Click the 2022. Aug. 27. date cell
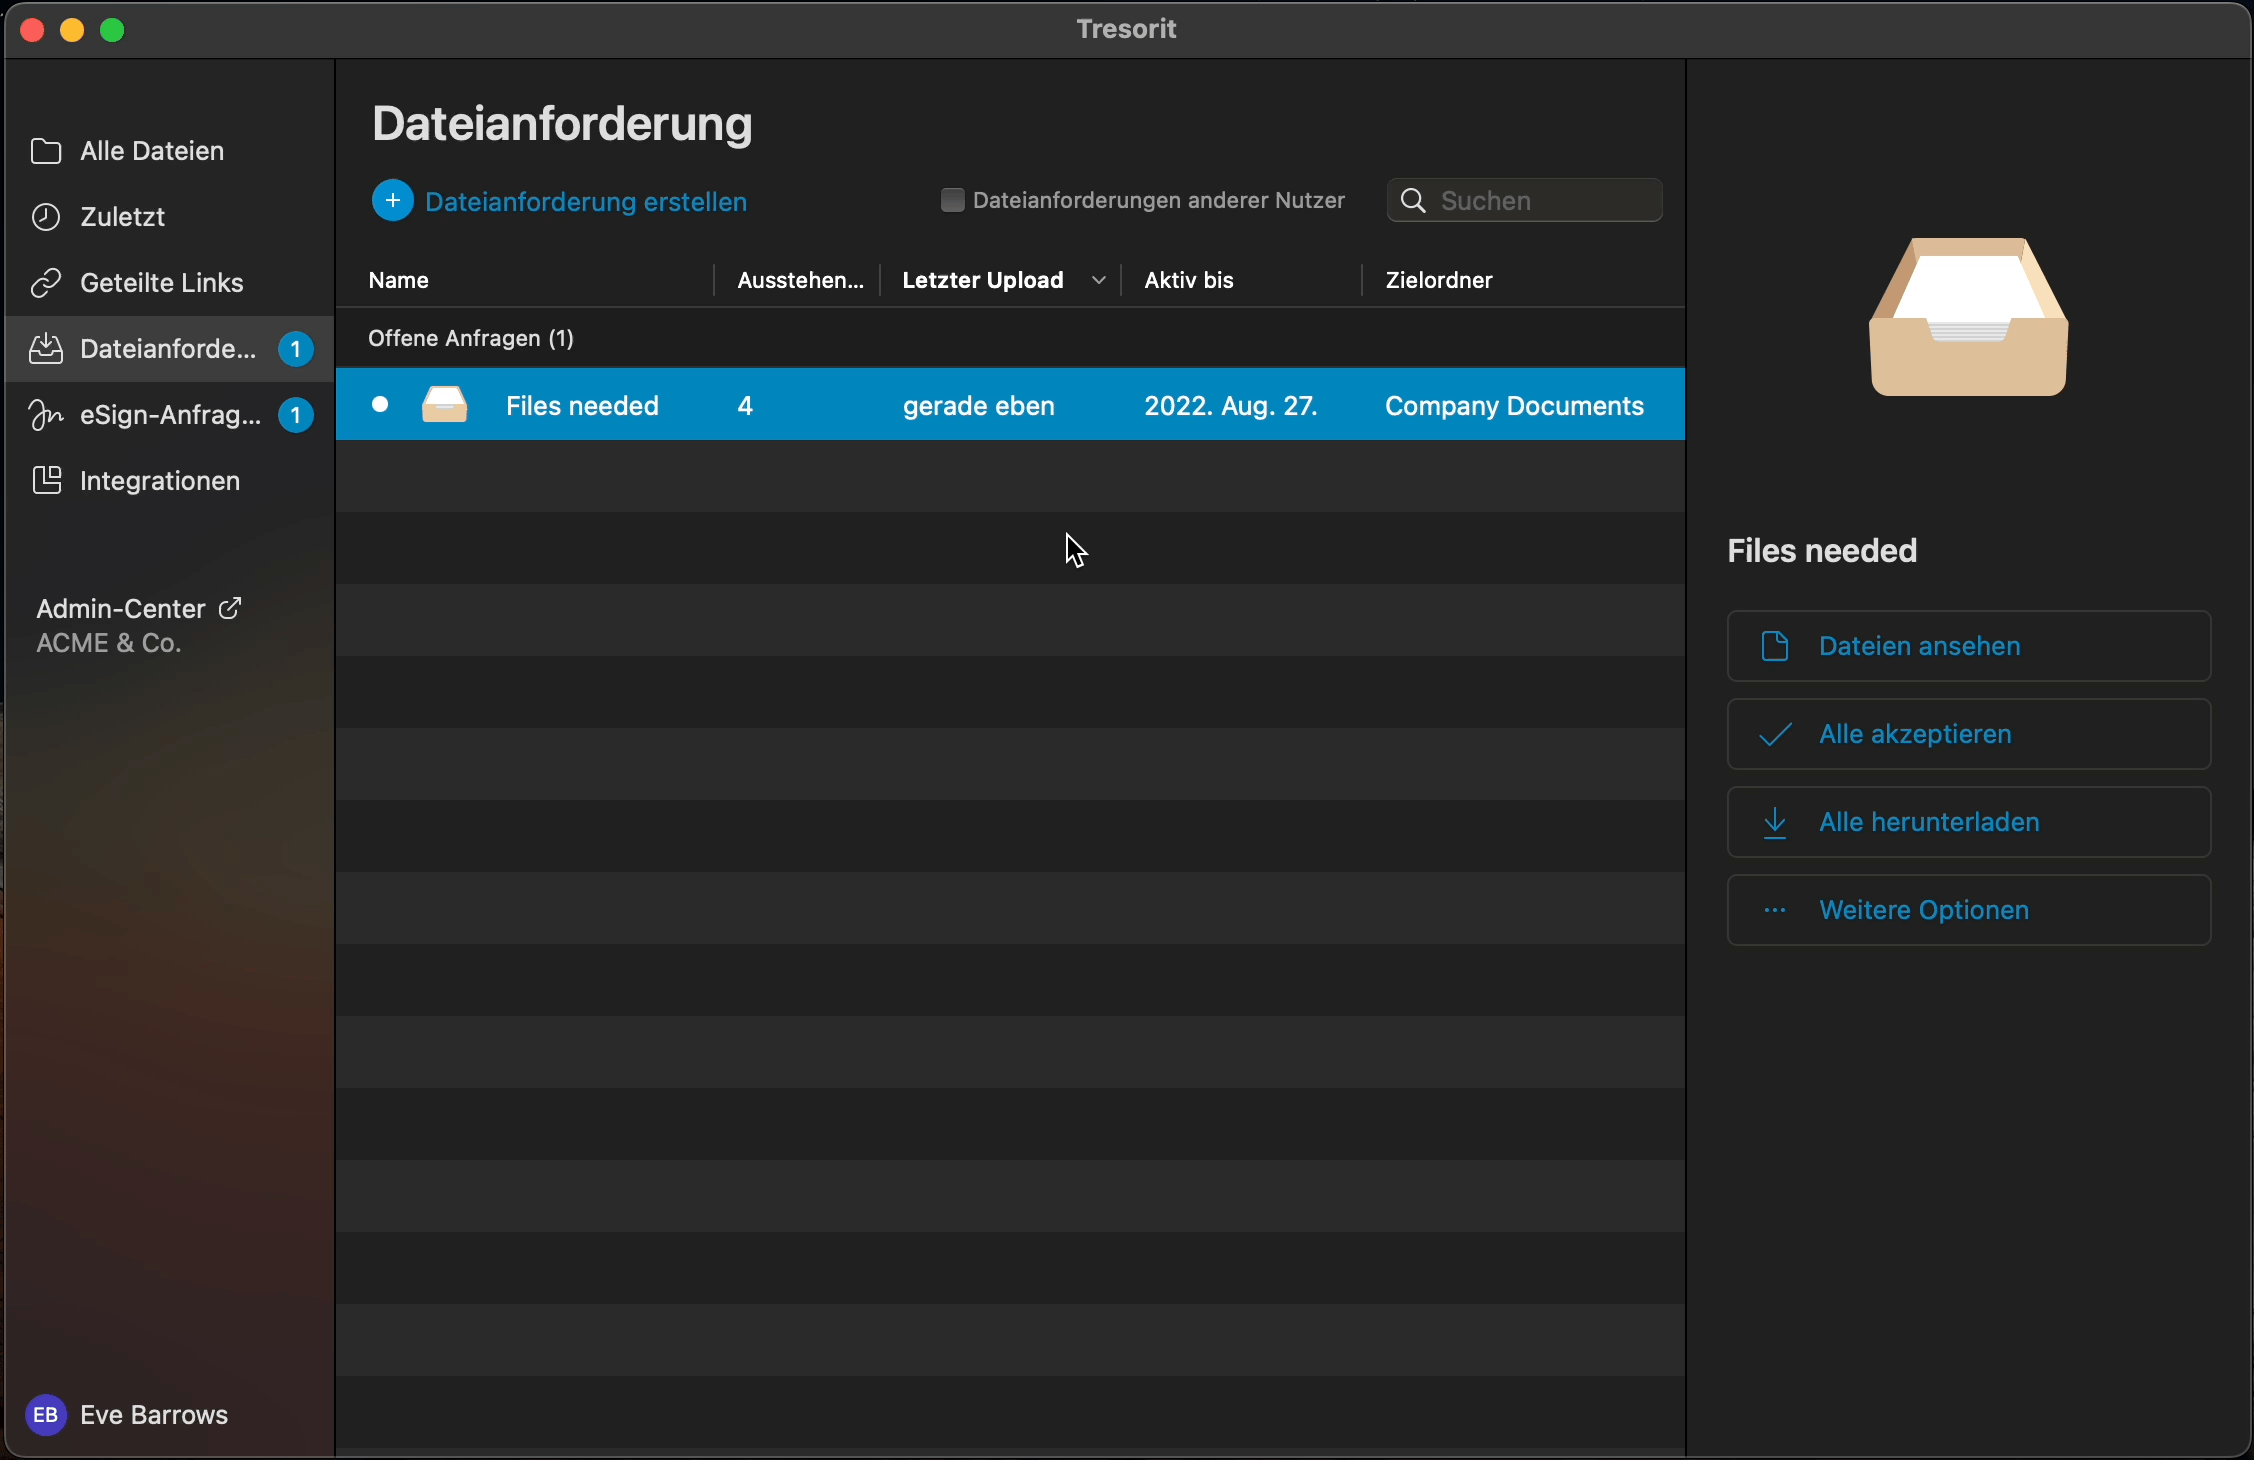2254x1460 pixels. tap(1231, 406)
